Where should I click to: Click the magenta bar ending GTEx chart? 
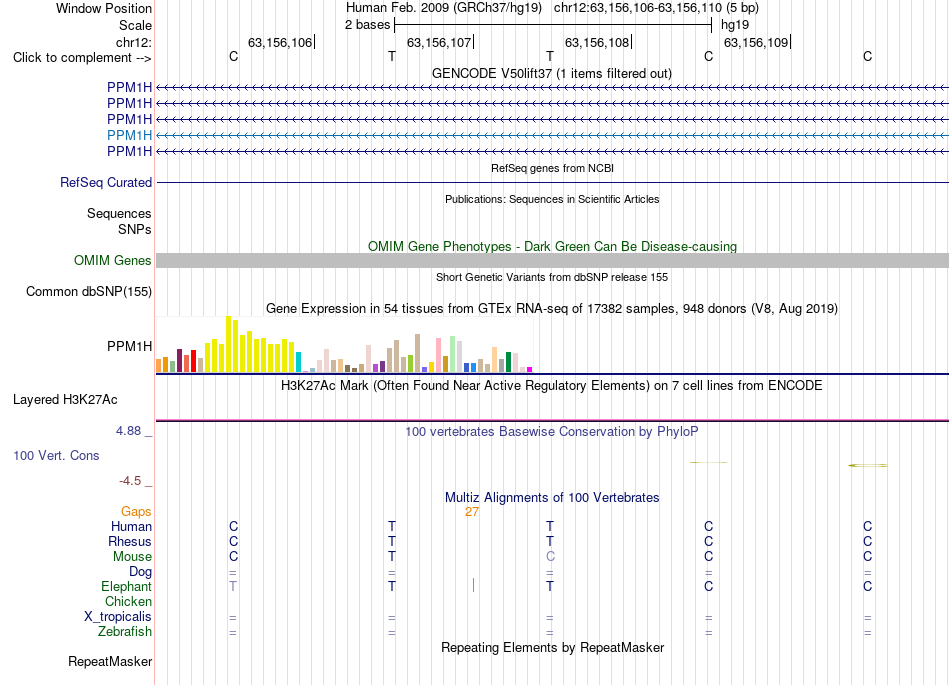[x=530, y=369]
